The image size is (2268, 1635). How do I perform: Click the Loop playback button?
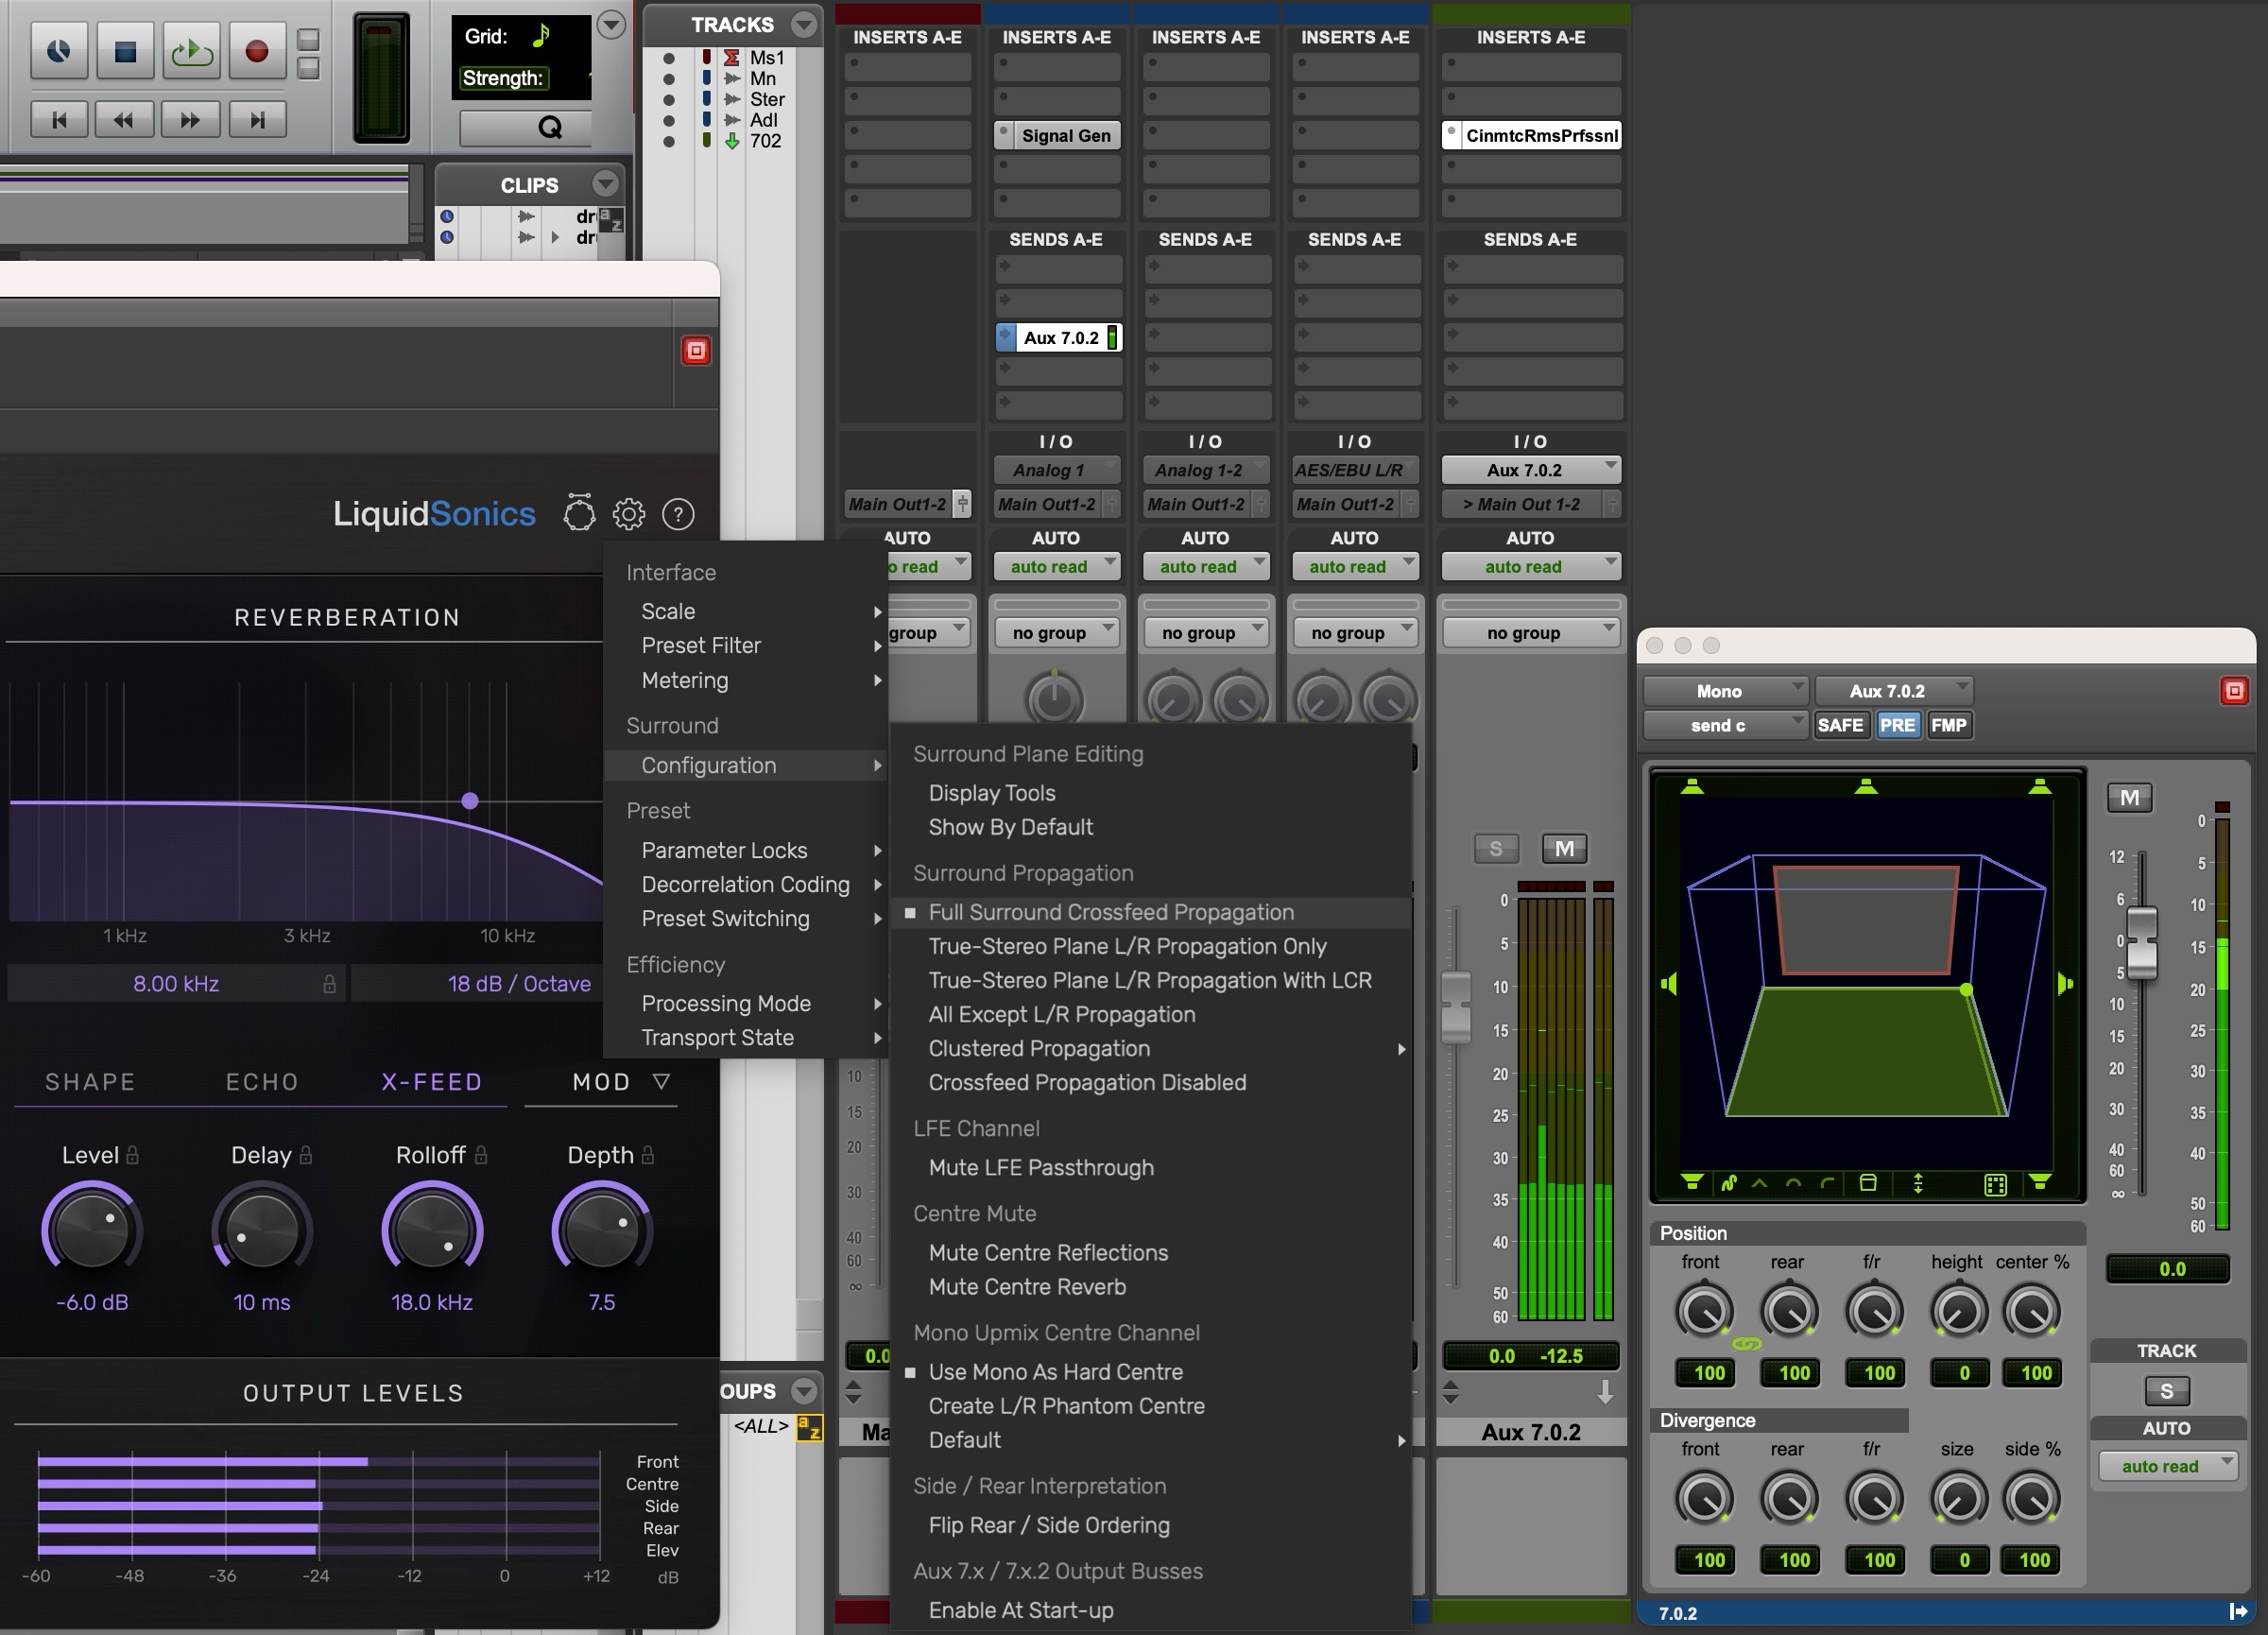[x=190, y=51]
